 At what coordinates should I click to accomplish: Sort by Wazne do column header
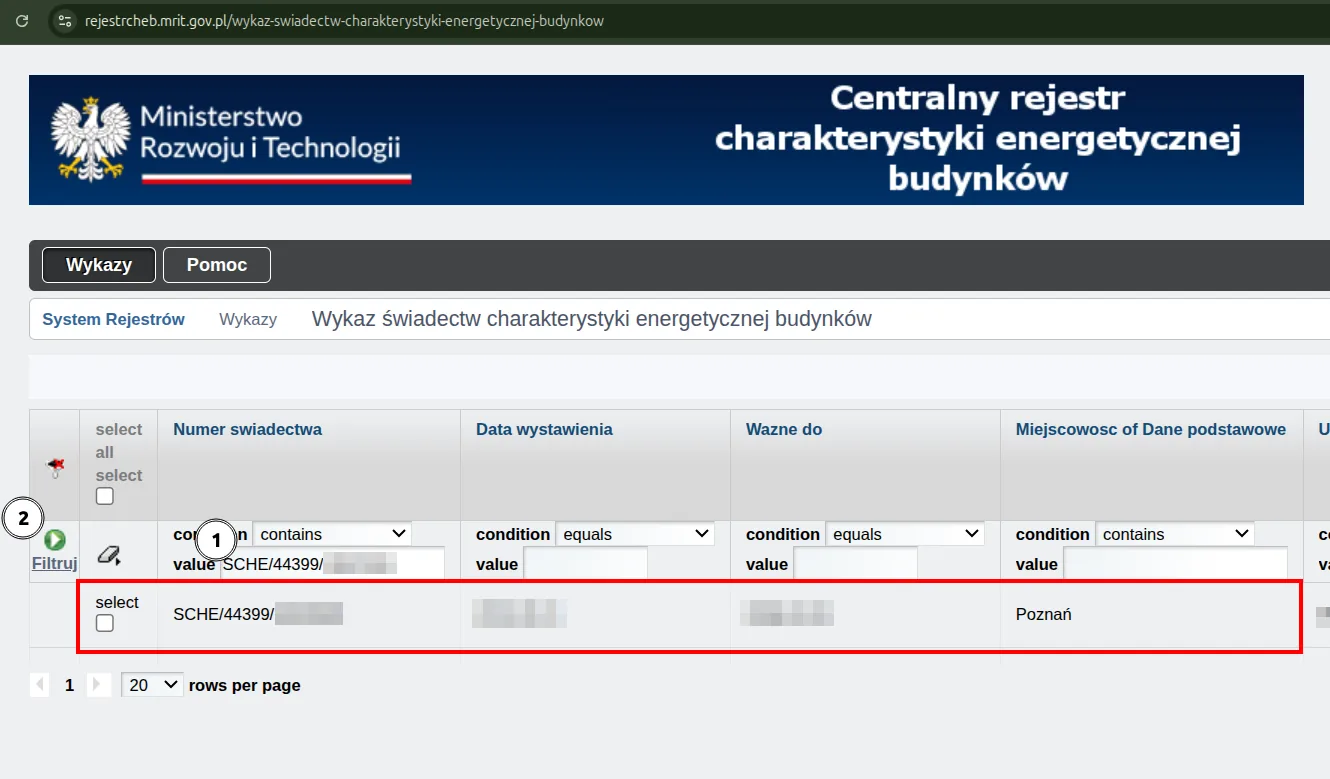click(x=784, y=429)
